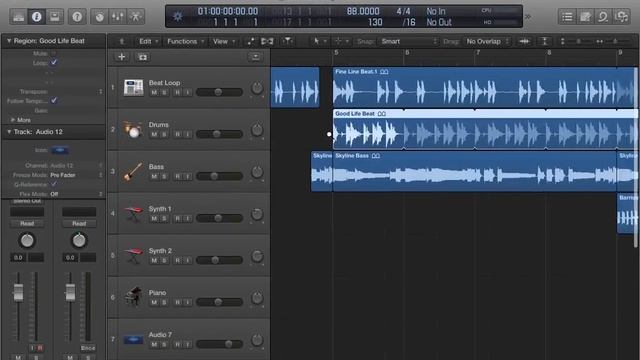The width and height of the screenshot is (640, 360).
Task: Record-enable the Bass track
Action: [178, 177]
